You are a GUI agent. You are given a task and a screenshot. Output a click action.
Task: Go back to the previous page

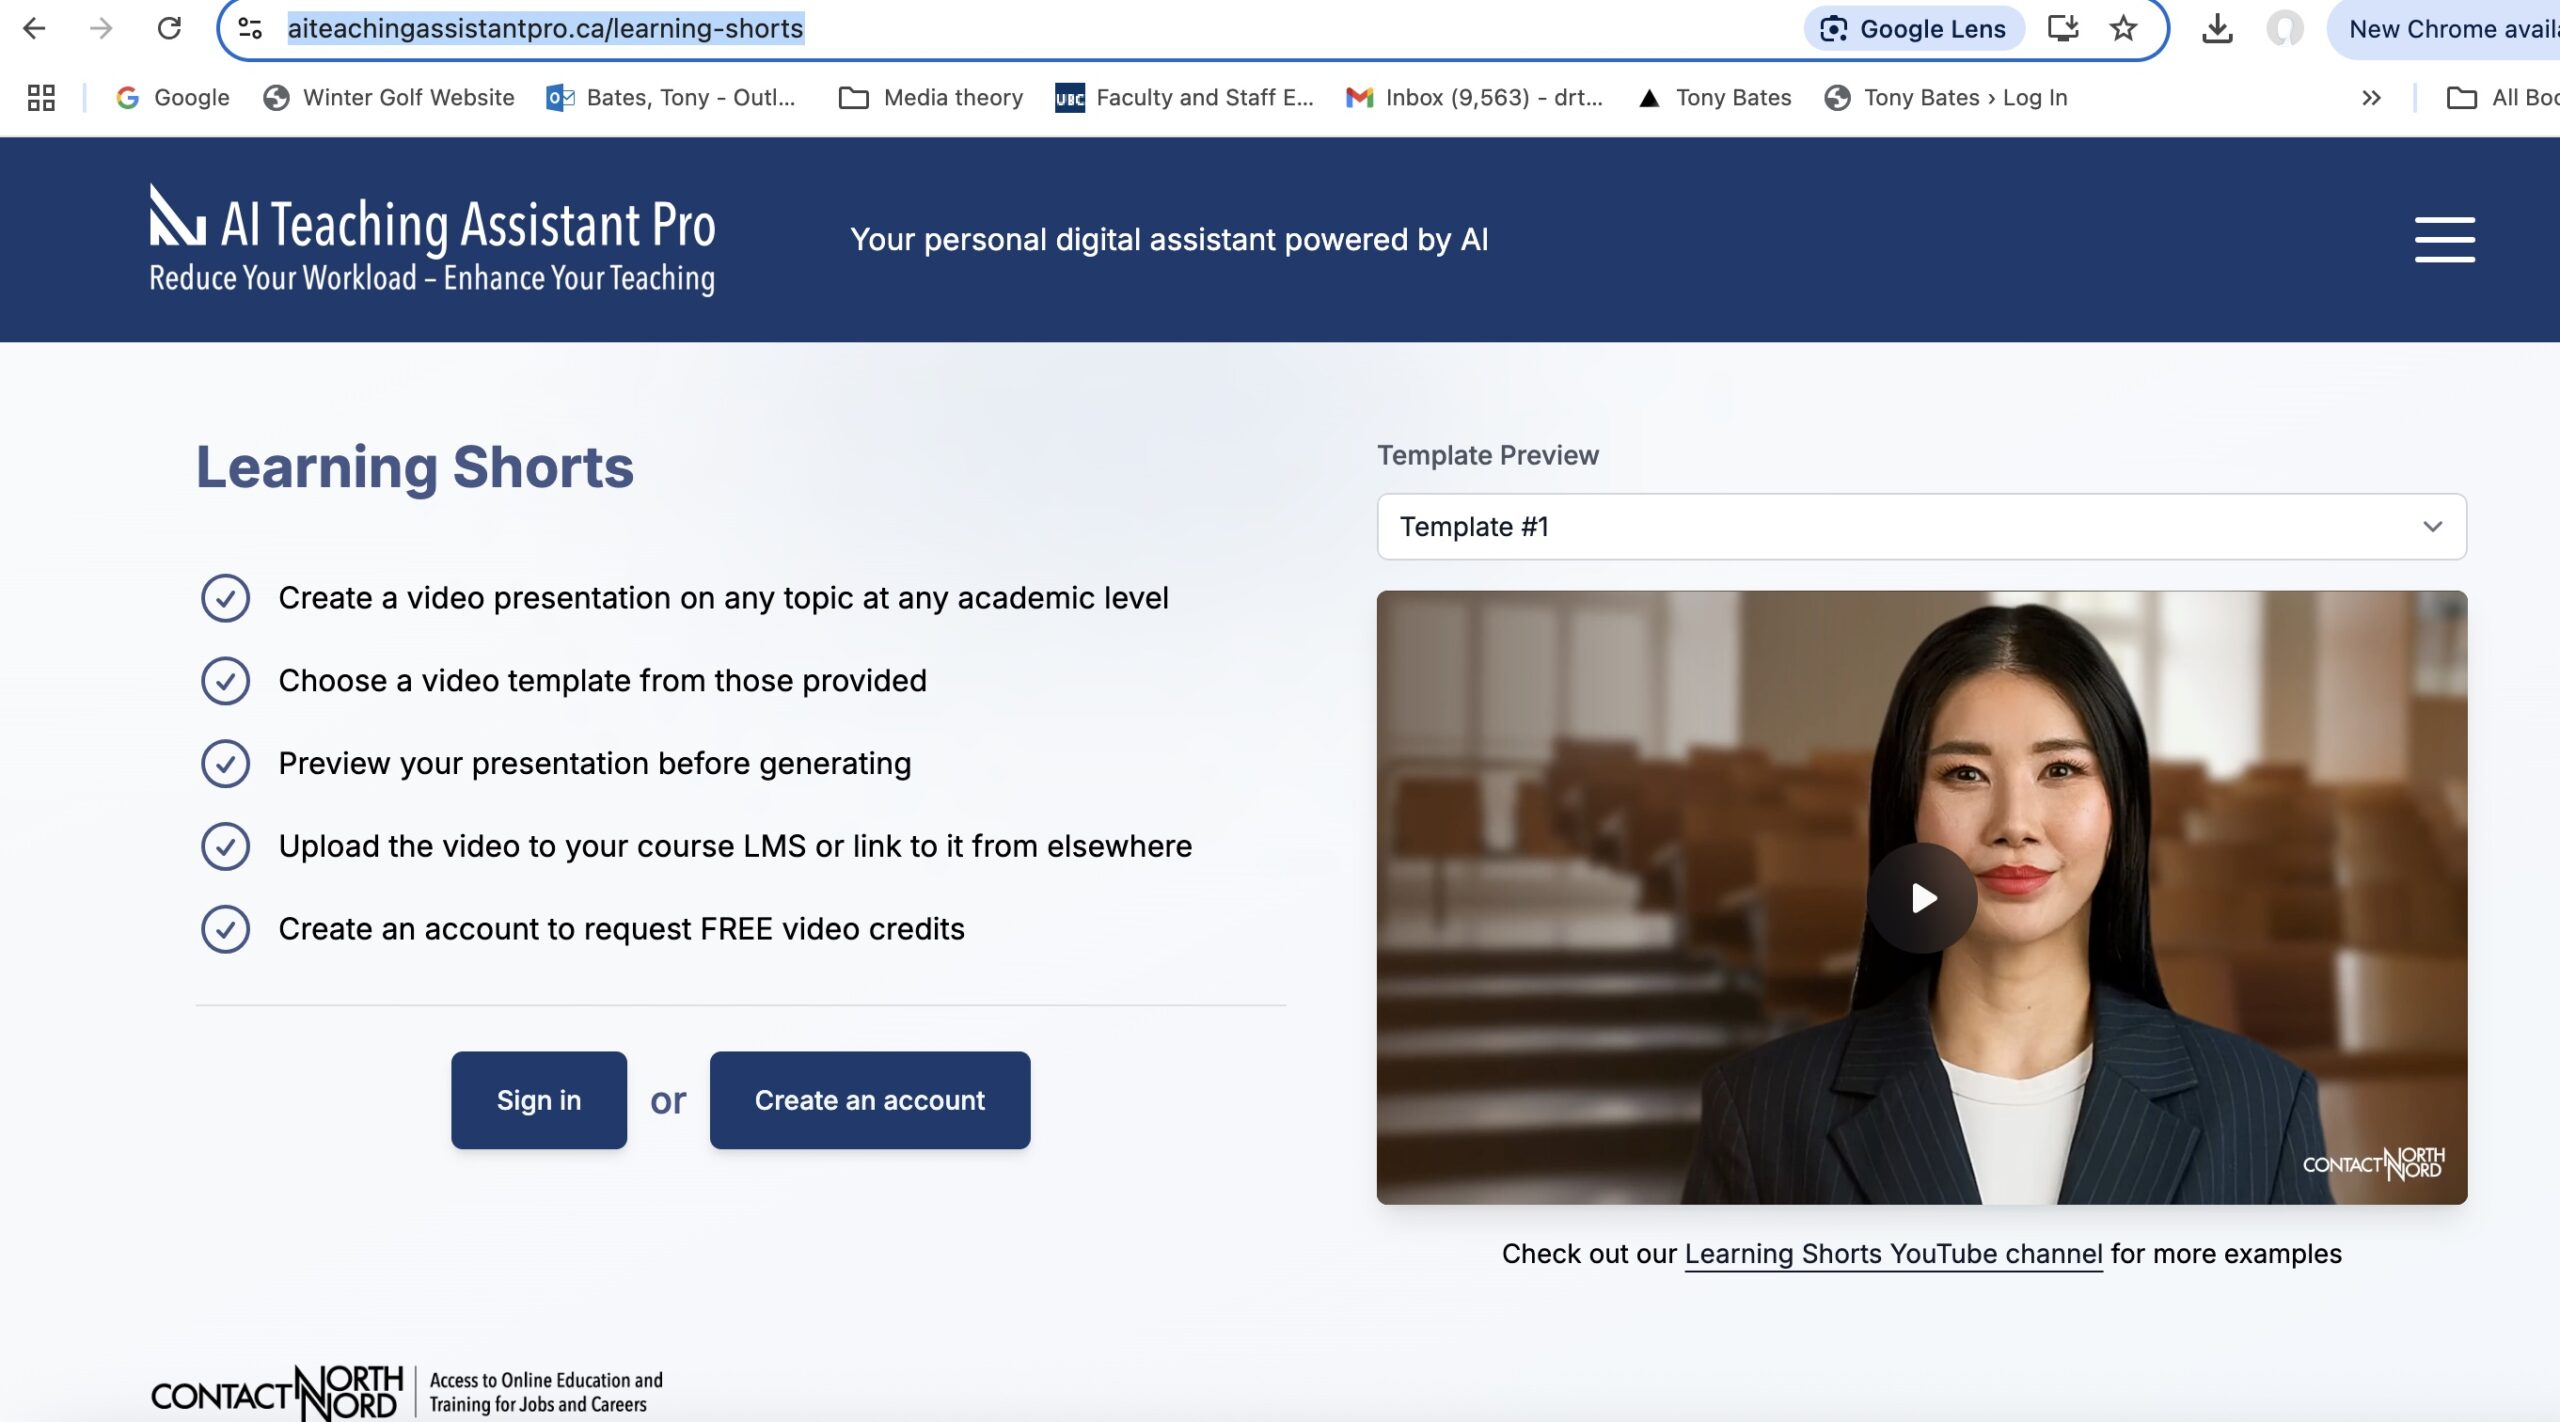click(x=34, y=28)
